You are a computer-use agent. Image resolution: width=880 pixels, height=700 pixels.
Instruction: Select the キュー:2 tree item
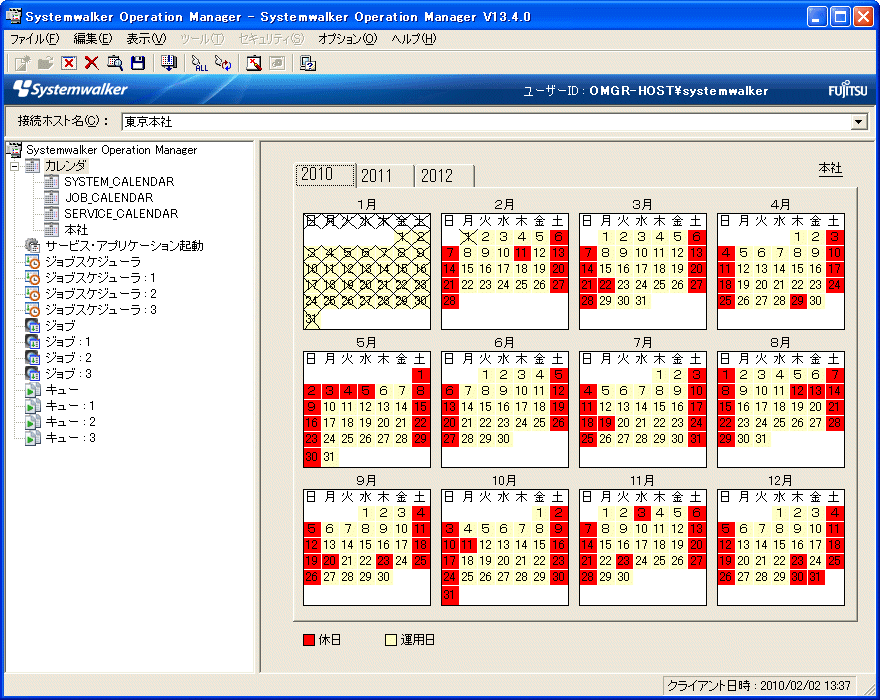pyautogui.click(x=71, y=422)
